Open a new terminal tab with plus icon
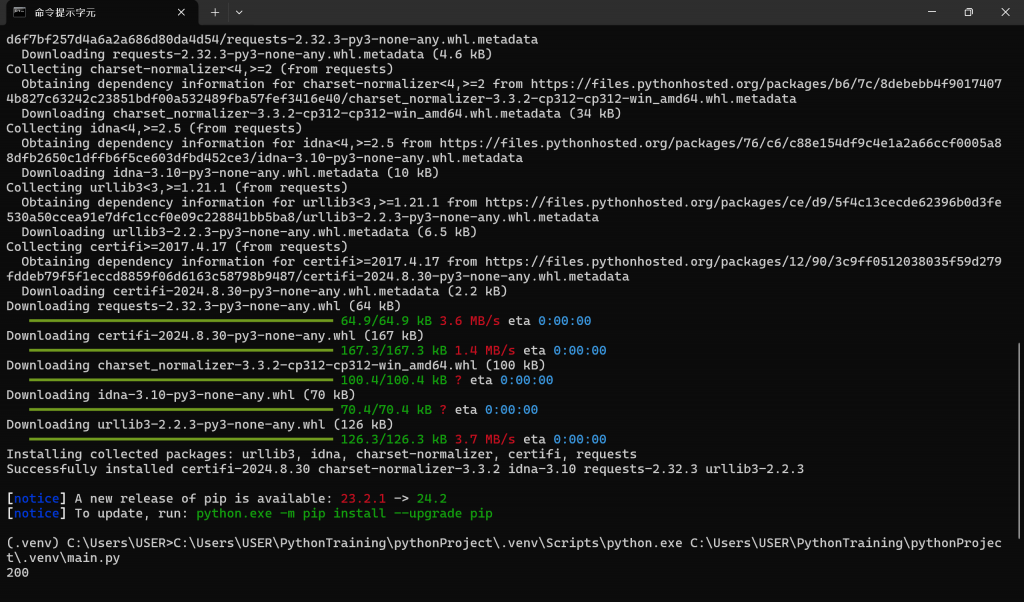This screenshot has height=602, width=1024. point(215,12)
